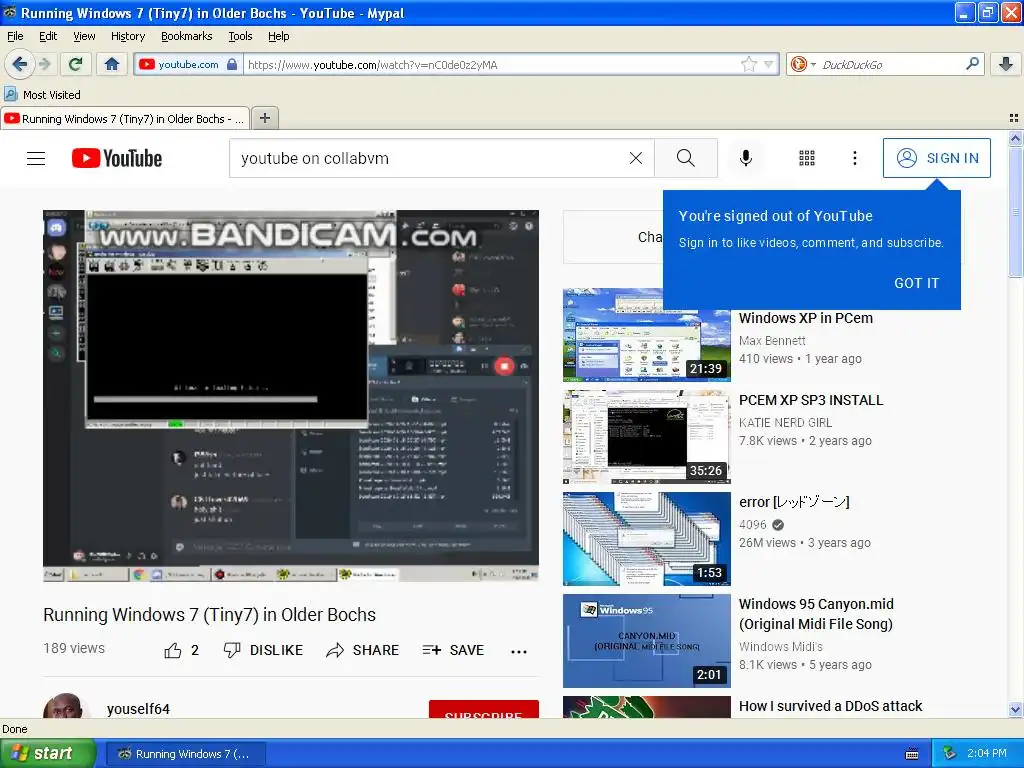Click the youtube.com site identity badge
This screenshot has height=768, width=1024.
(x=188, y=64)
